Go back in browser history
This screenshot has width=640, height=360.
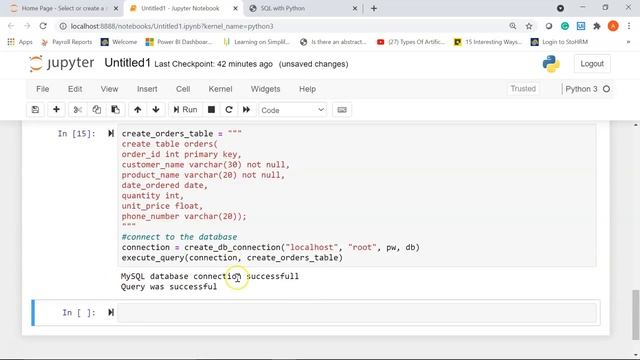(x=11, y=26)
